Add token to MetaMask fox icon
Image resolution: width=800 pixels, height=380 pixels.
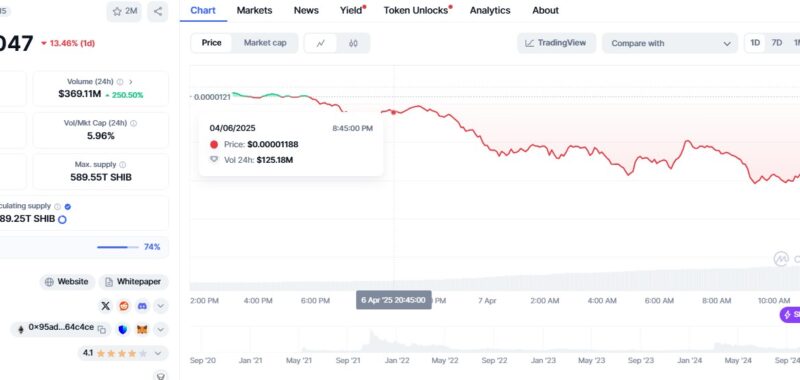pos(142,330)
